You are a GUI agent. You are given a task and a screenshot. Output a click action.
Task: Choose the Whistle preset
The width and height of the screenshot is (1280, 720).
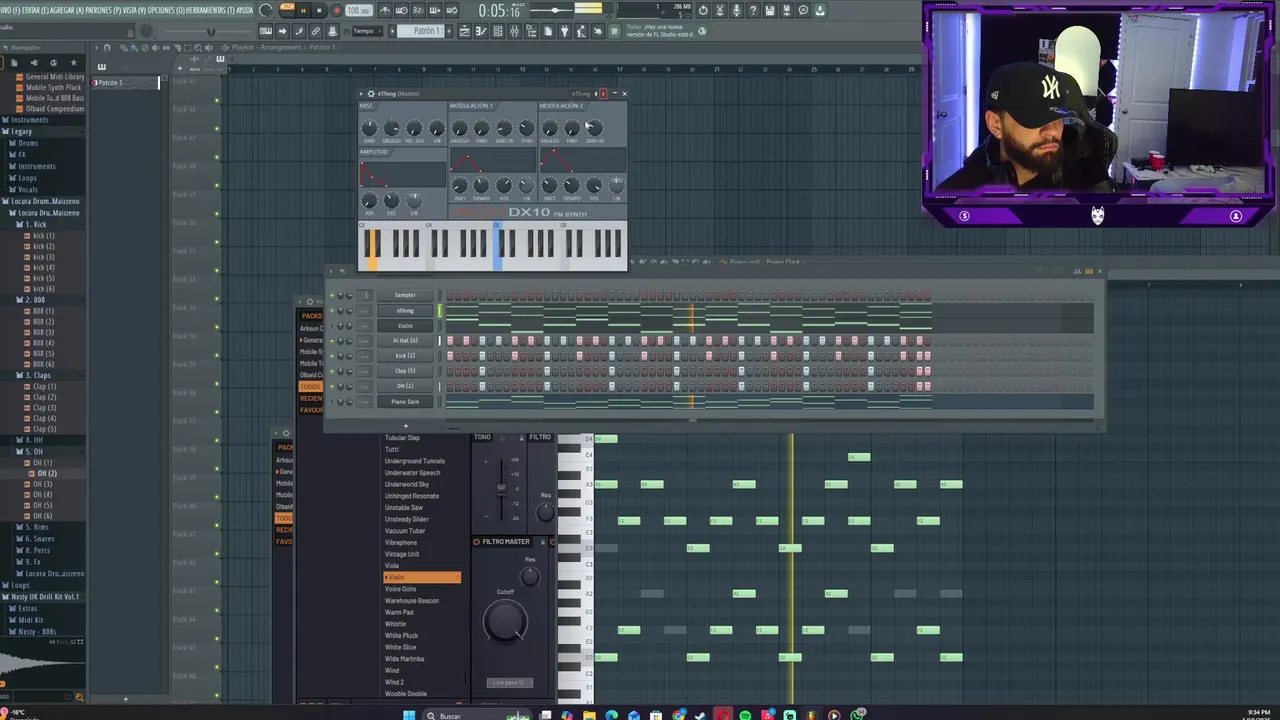(395, 624)
